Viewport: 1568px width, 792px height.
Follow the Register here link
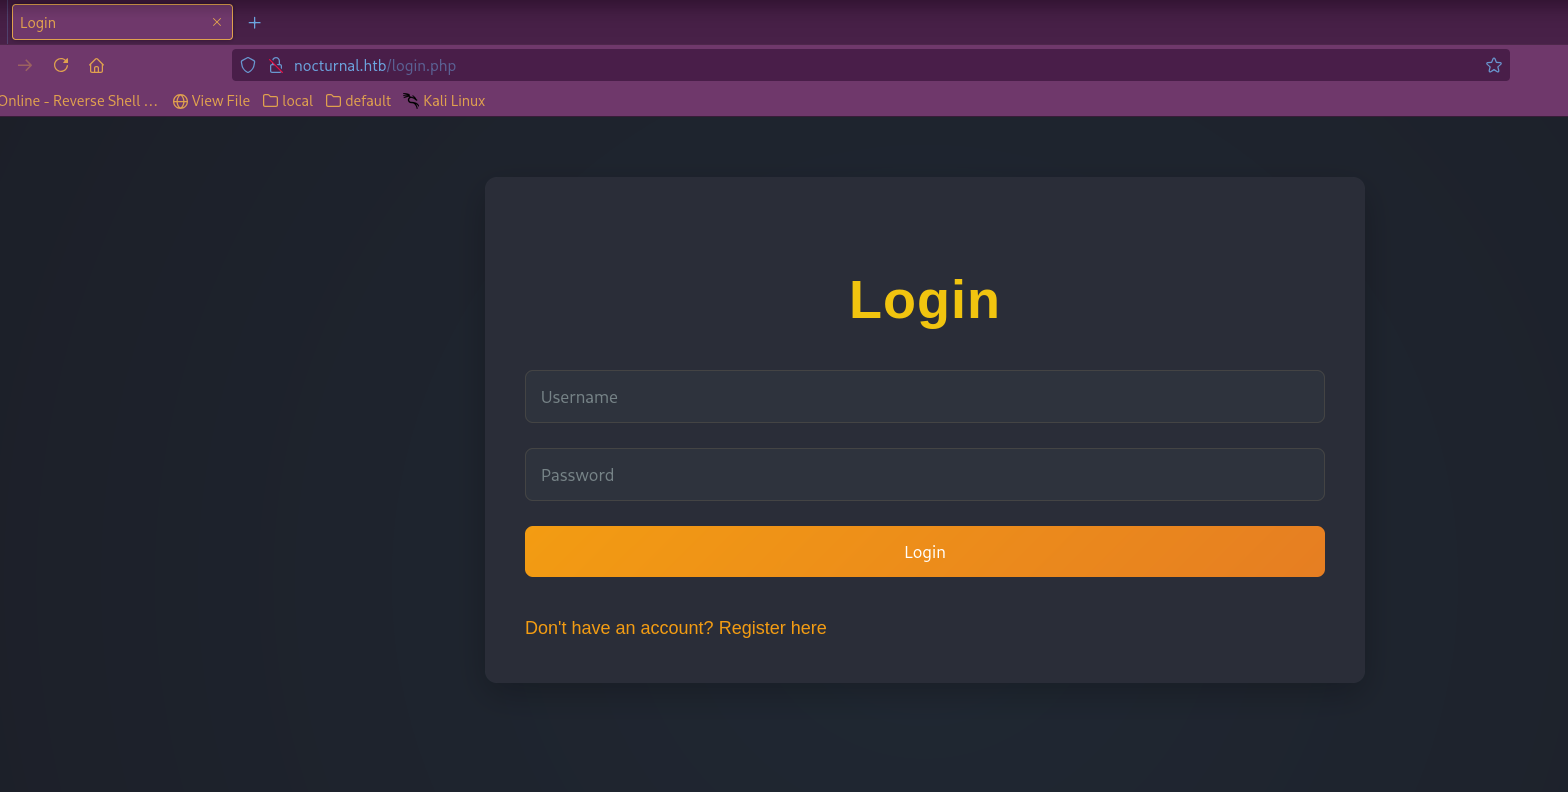point(772,628)
